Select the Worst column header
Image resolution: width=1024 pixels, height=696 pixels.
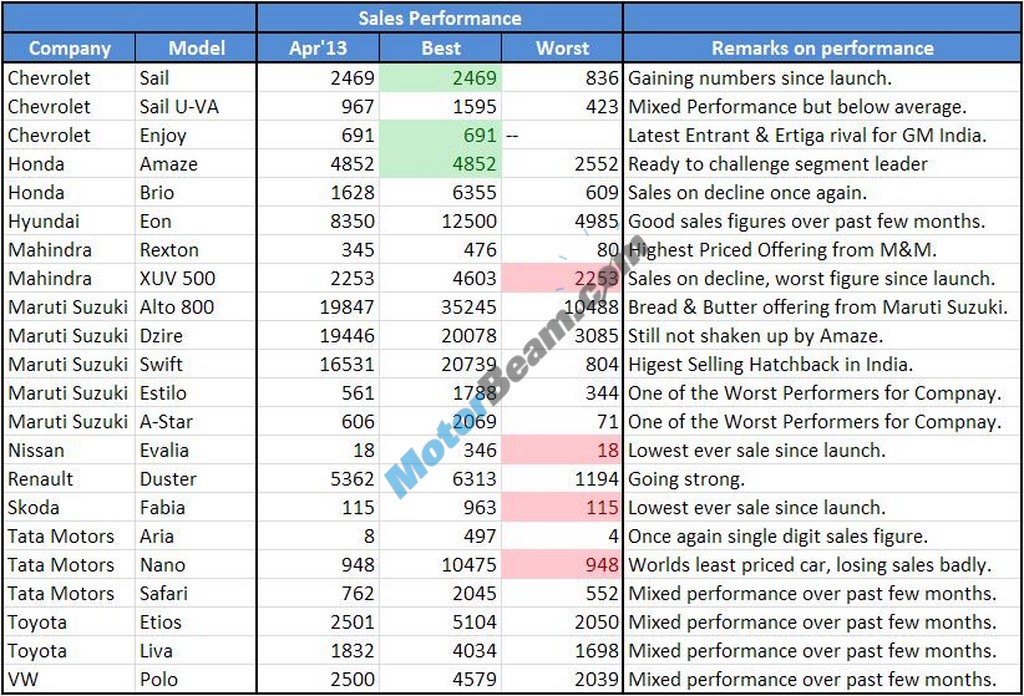pyautogui.click(x=562, y=48)
